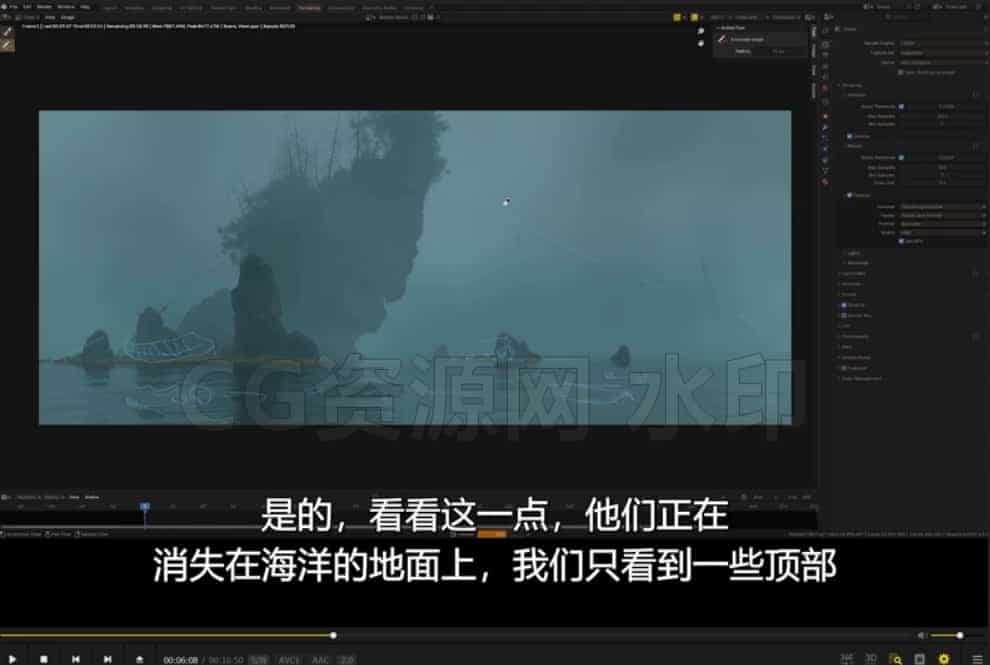This screenshot has height=665, width=990.
Task: Toggle the Simplify panel checkbox
Action: [x=844, y=305]
